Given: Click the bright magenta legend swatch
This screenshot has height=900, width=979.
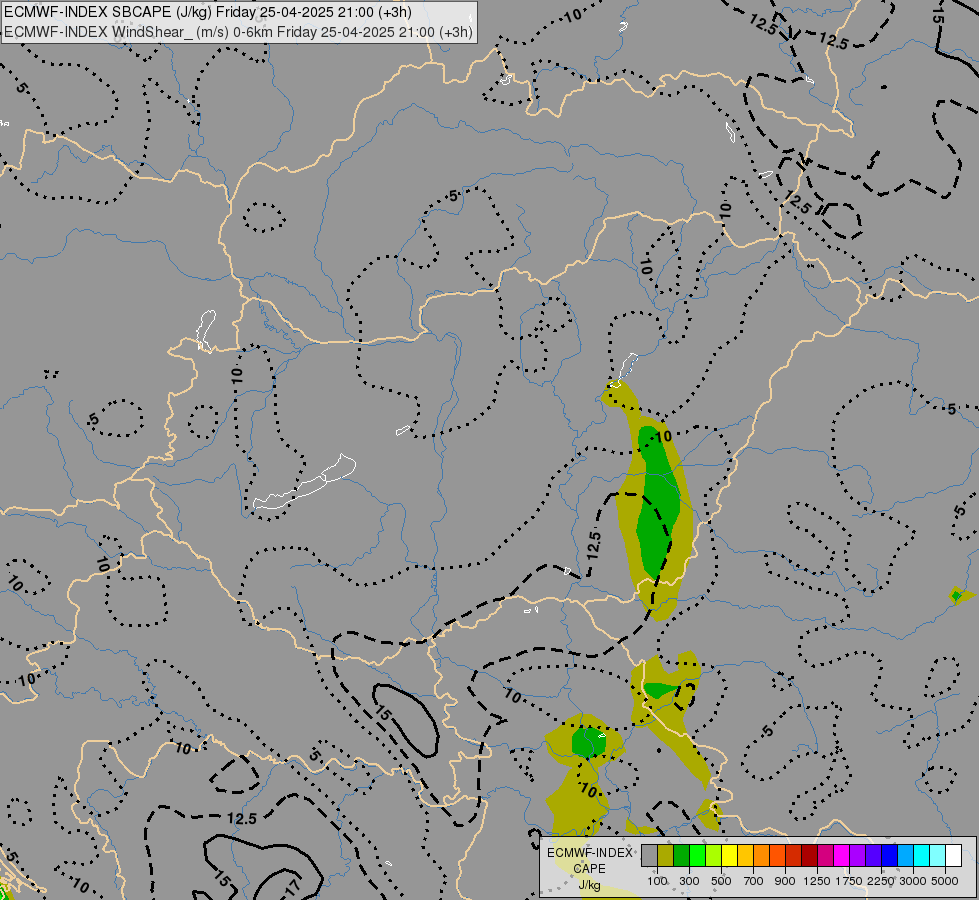Looking at the screenshot, I should (x=841, y=856).
